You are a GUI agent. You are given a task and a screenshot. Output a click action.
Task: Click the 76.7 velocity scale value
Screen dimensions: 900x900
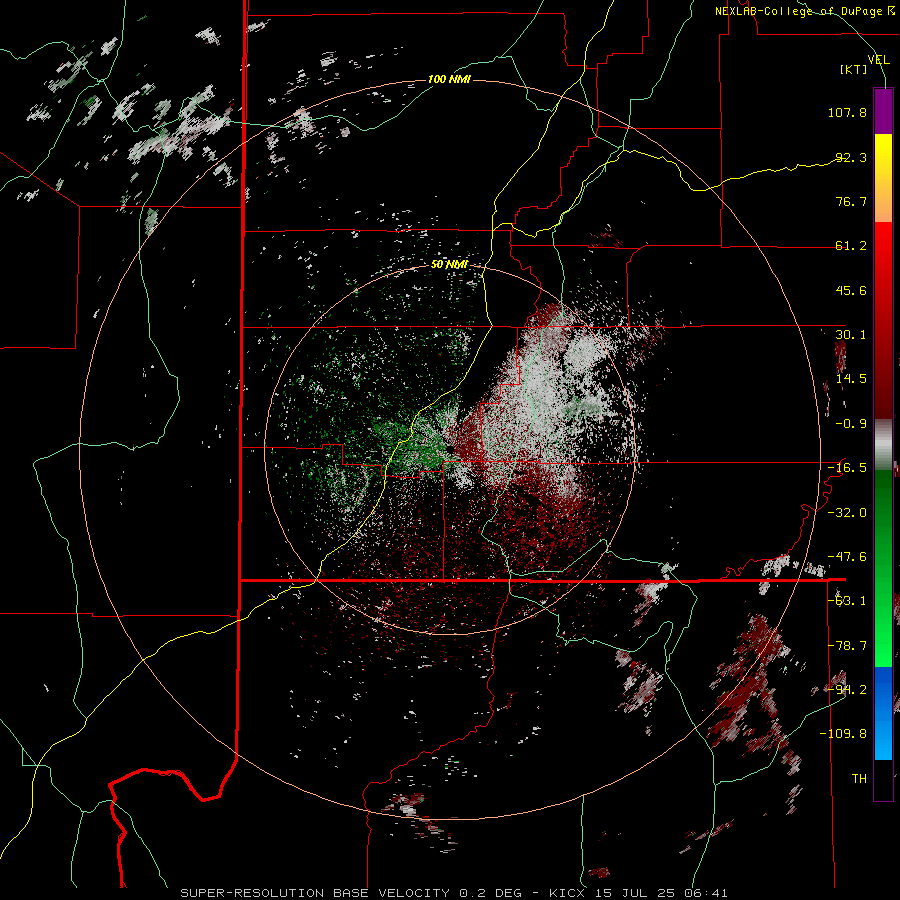(x=851, y=201)
